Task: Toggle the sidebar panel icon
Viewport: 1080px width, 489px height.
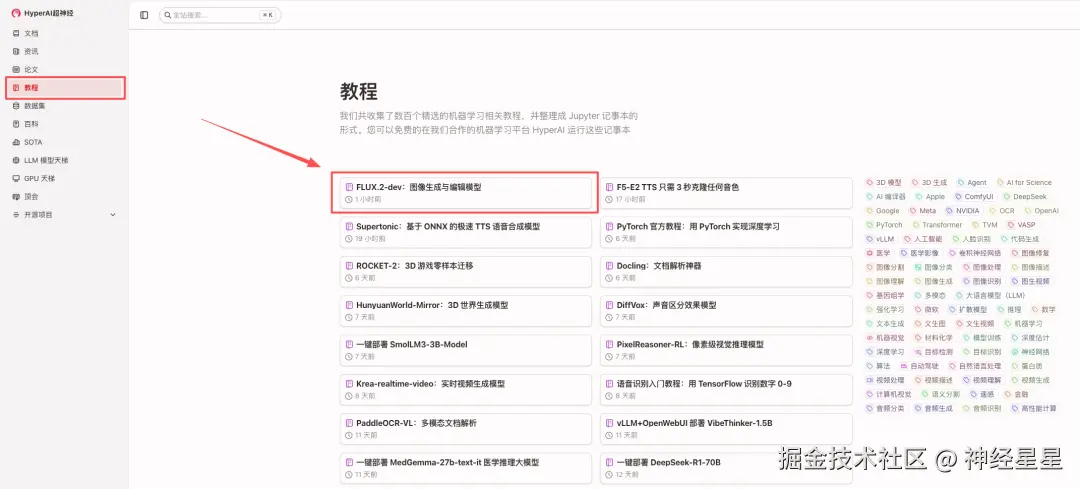Action: (144, 14)
